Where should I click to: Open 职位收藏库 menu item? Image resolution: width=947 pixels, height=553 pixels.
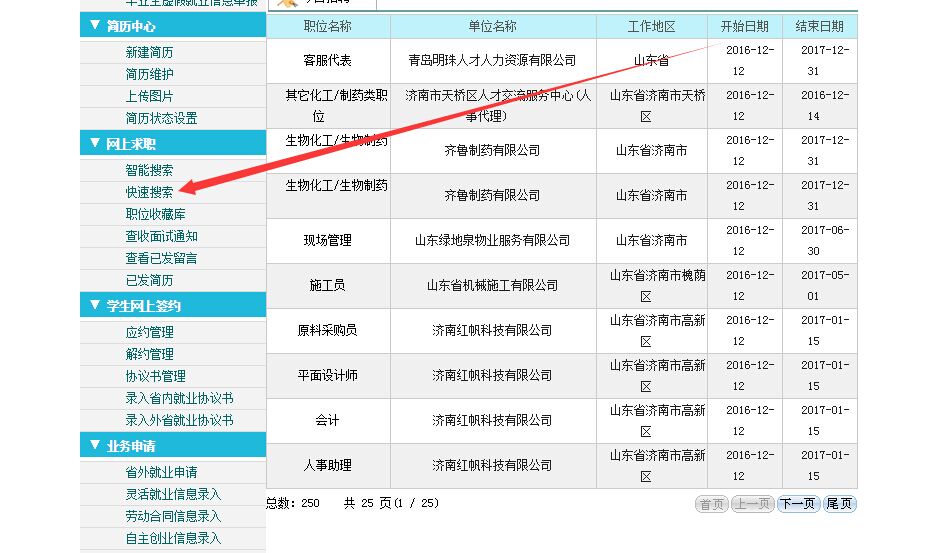[x=155, y=214]
